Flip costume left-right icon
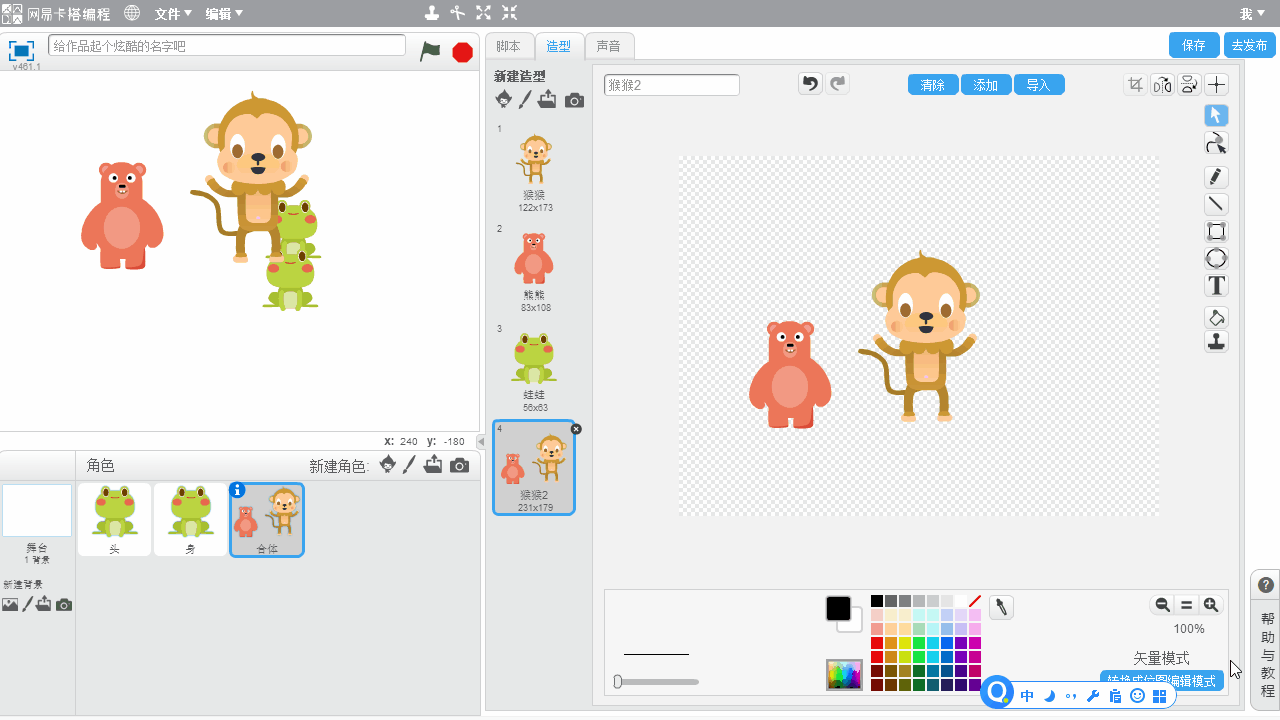 (x=1162, y=85)
